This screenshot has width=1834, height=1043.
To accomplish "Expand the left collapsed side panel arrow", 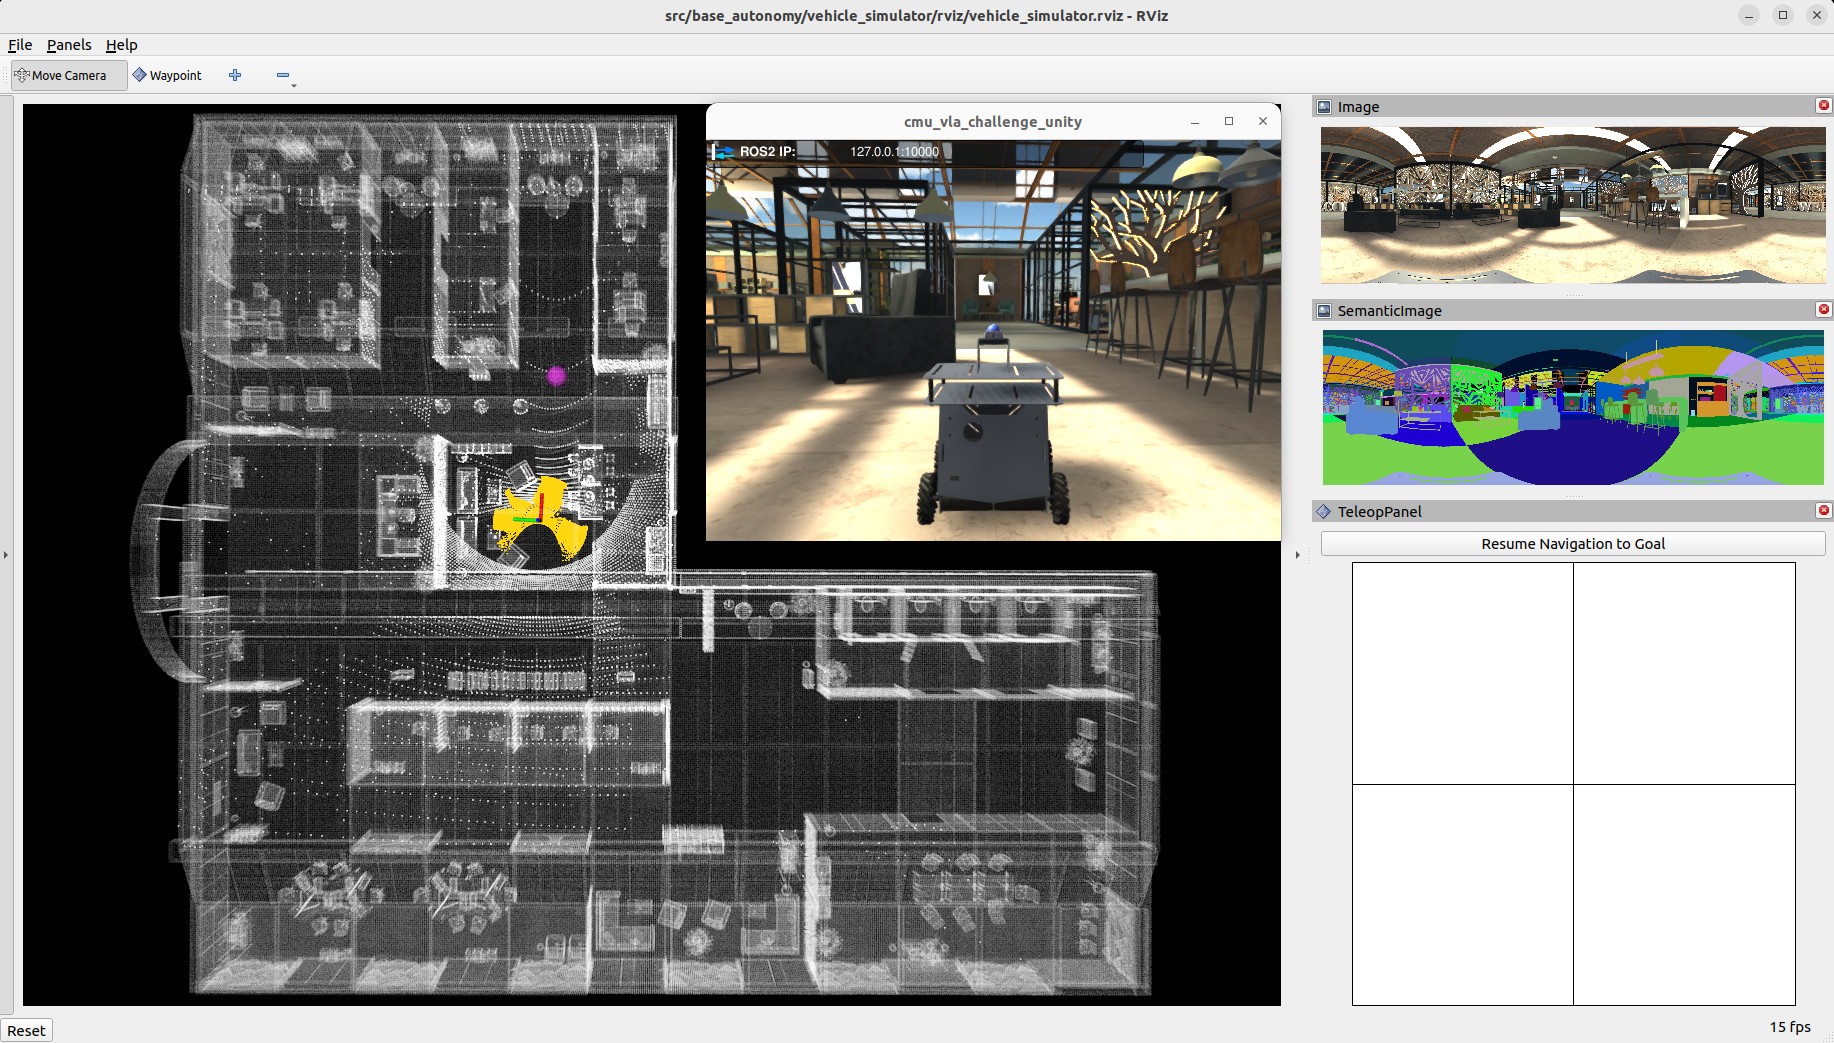I will pyautogui.click(x=6, y=555).
